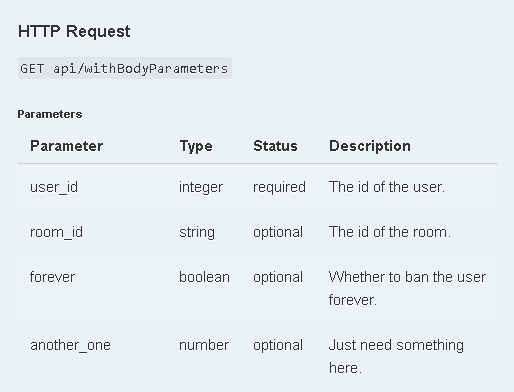The image size is (514, 392).
Task: Click the Description column header
Action: coord(370,146)
